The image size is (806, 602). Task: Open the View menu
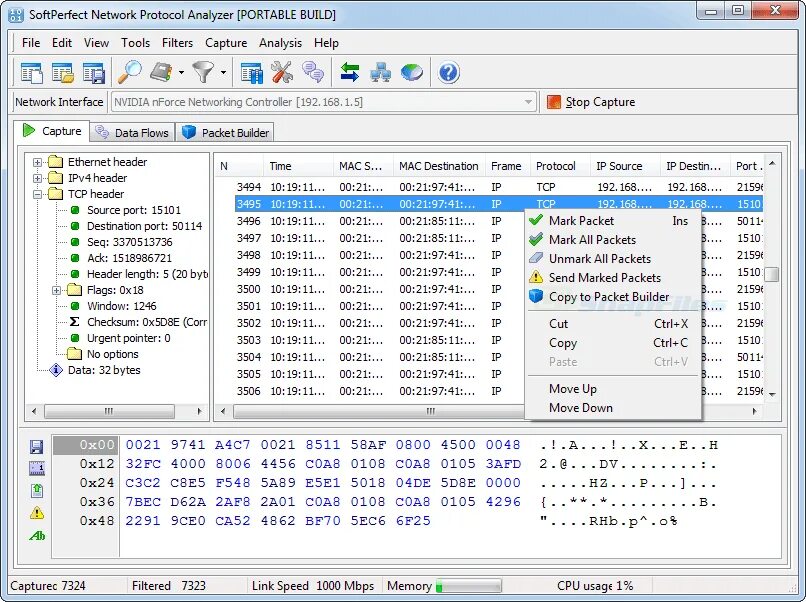pos(96,43)
